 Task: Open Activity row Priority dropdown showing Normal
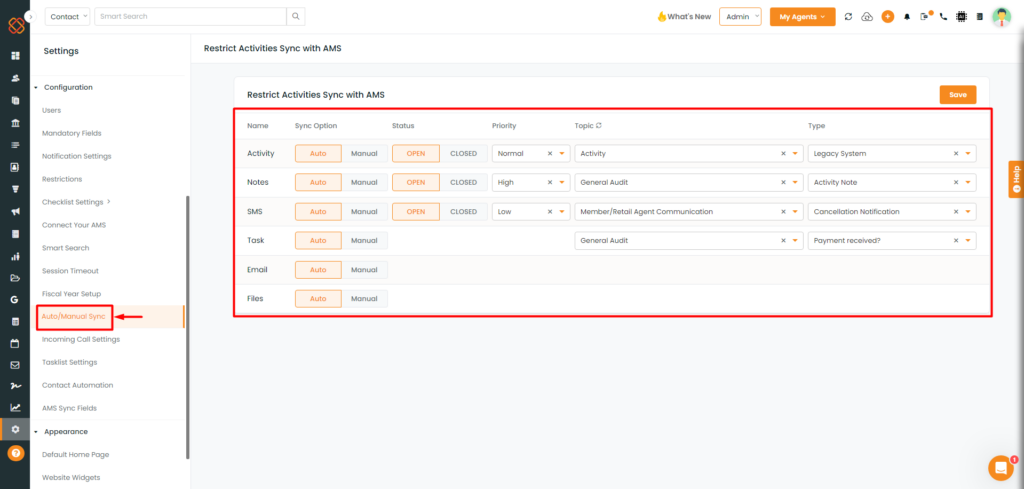(531, 153)
